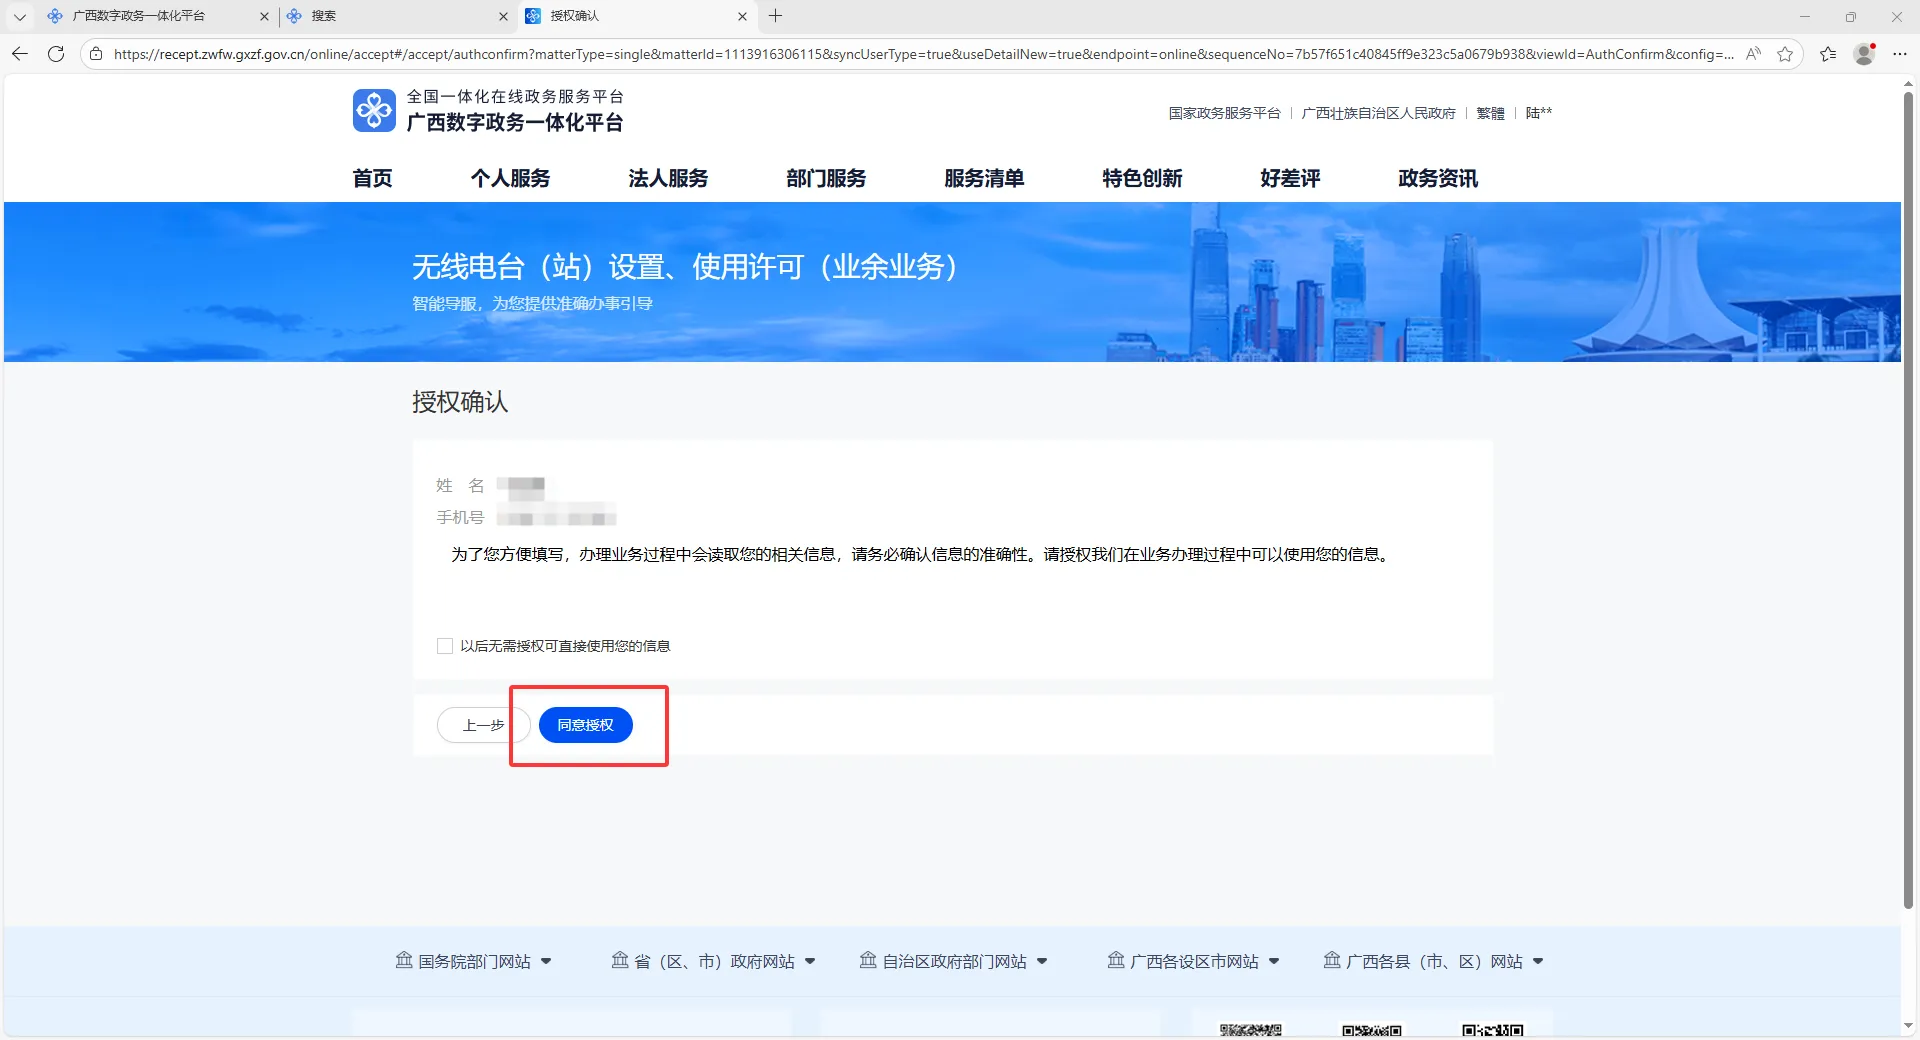This screenshot has width=1920, height=1040.
Task: Click the 繁體 language link
Action: (x=1489, y=113)
